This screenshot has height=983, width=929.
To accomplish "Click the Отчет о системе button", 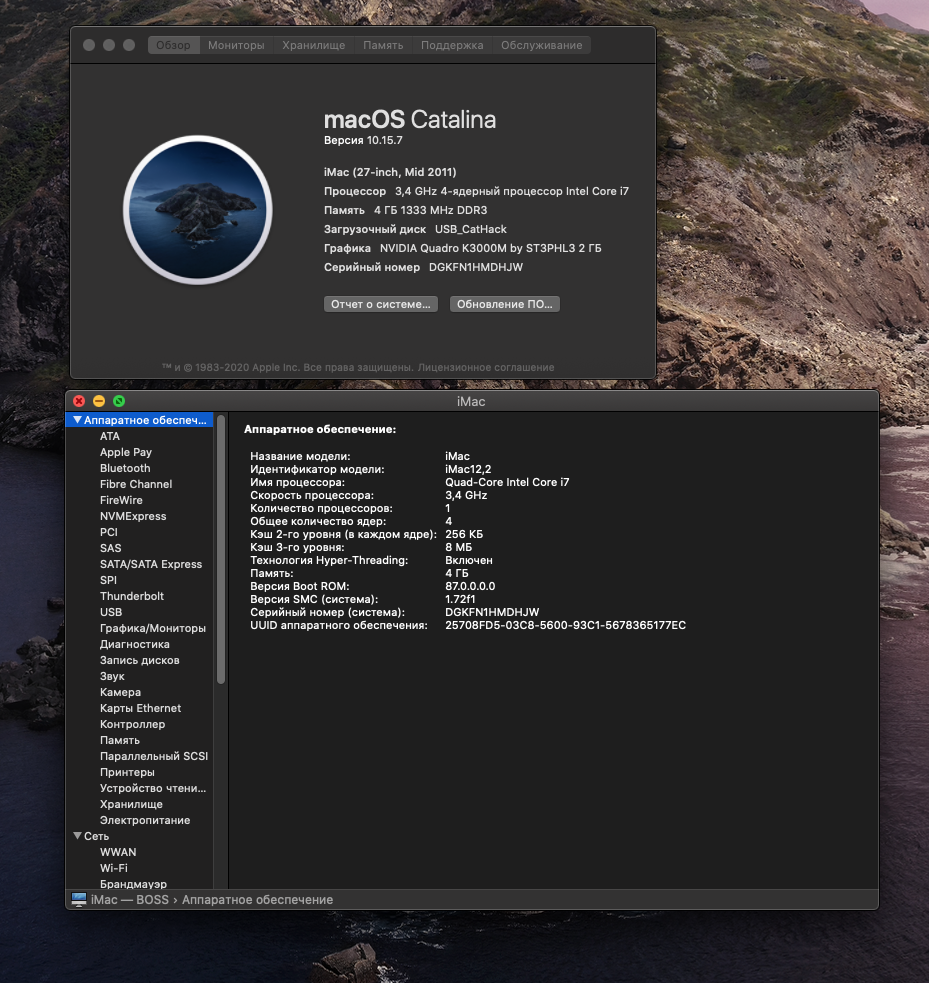I will 381,304.
